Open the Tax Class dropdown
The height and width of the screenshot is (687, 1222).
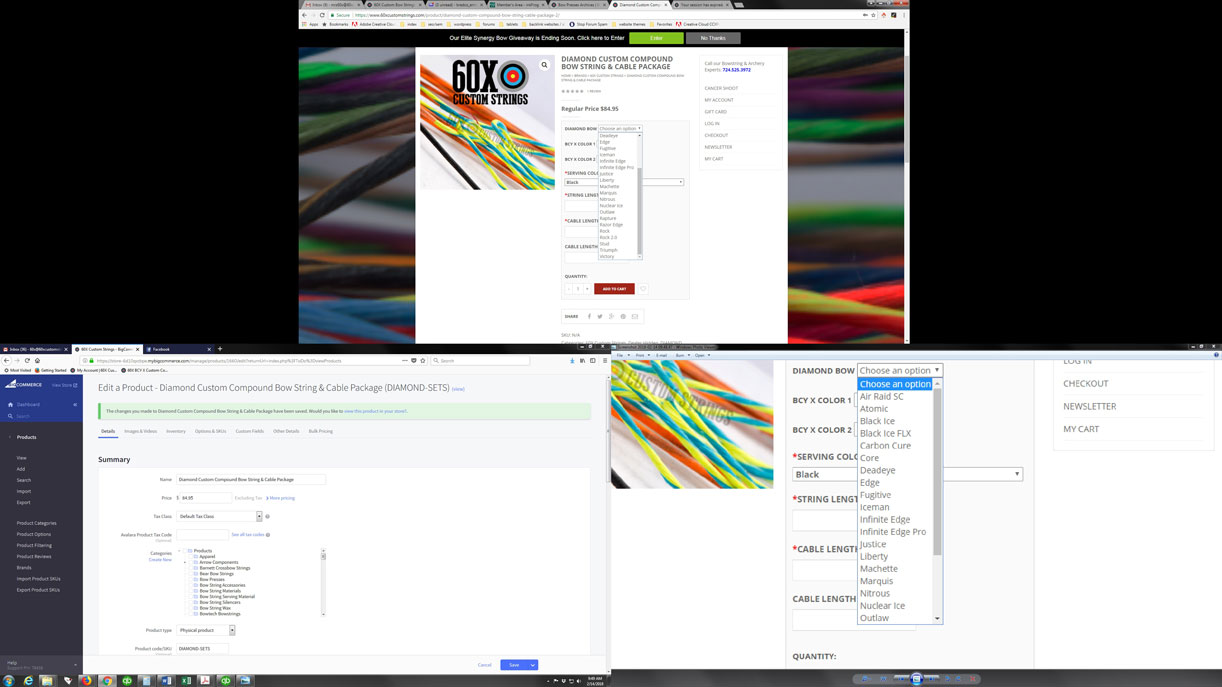coord(219,516)
